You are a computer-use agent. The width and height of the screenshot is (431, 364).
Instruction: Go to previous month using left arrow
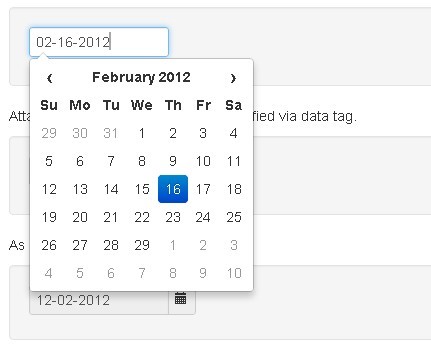pyautogui.click(x=49, y=78)
